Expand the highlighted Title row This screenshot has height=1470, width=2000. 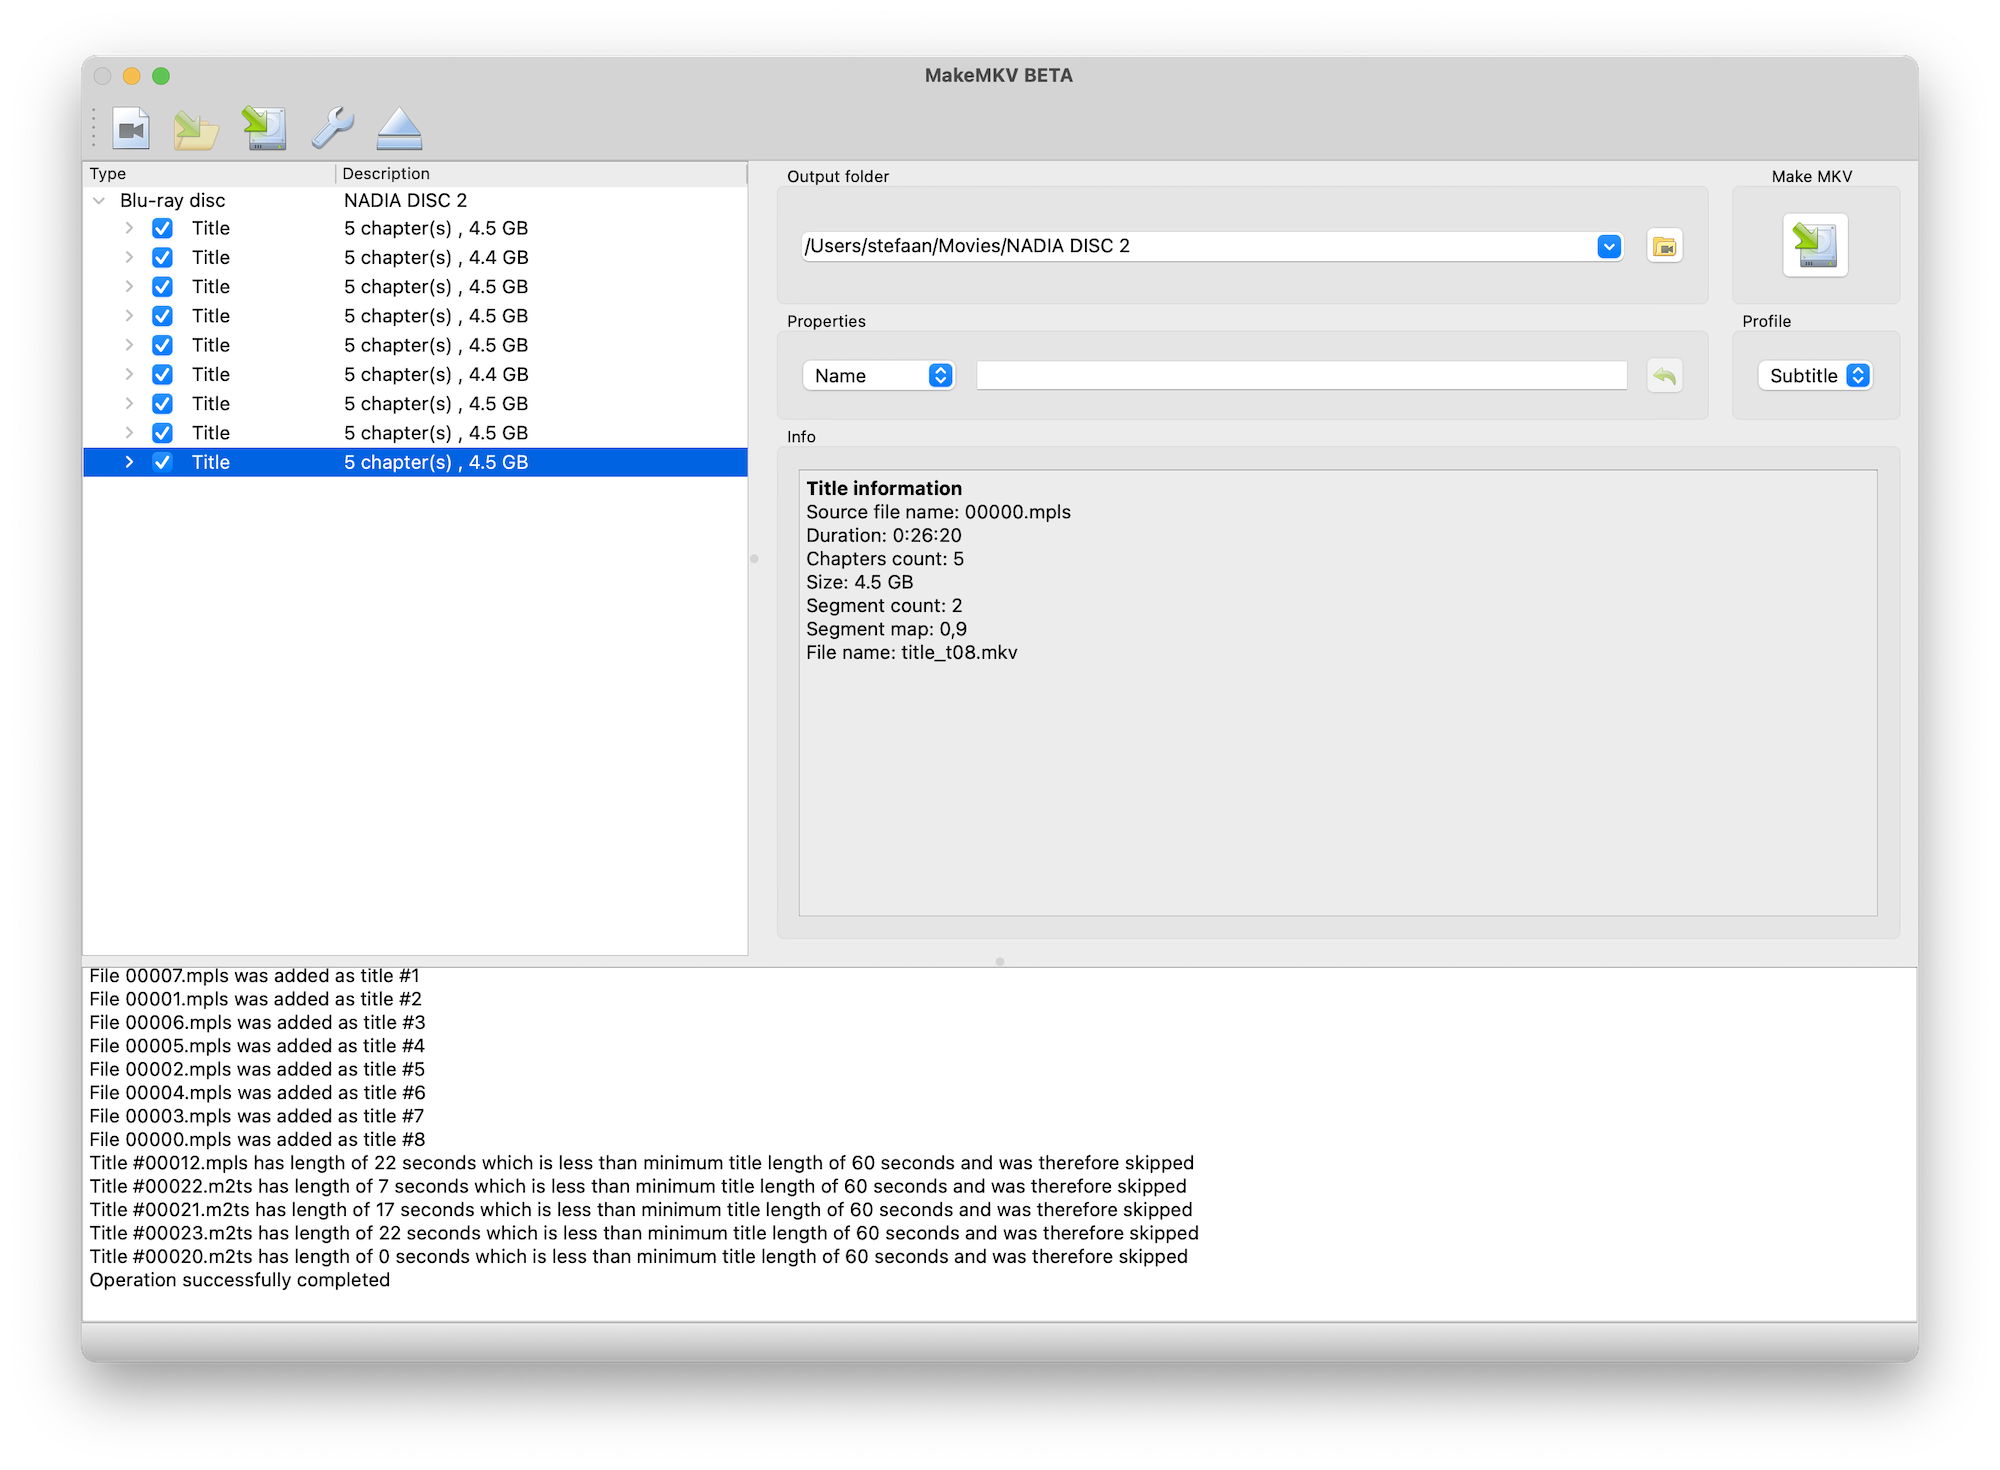pyautogui.click(x=129, y=462)
